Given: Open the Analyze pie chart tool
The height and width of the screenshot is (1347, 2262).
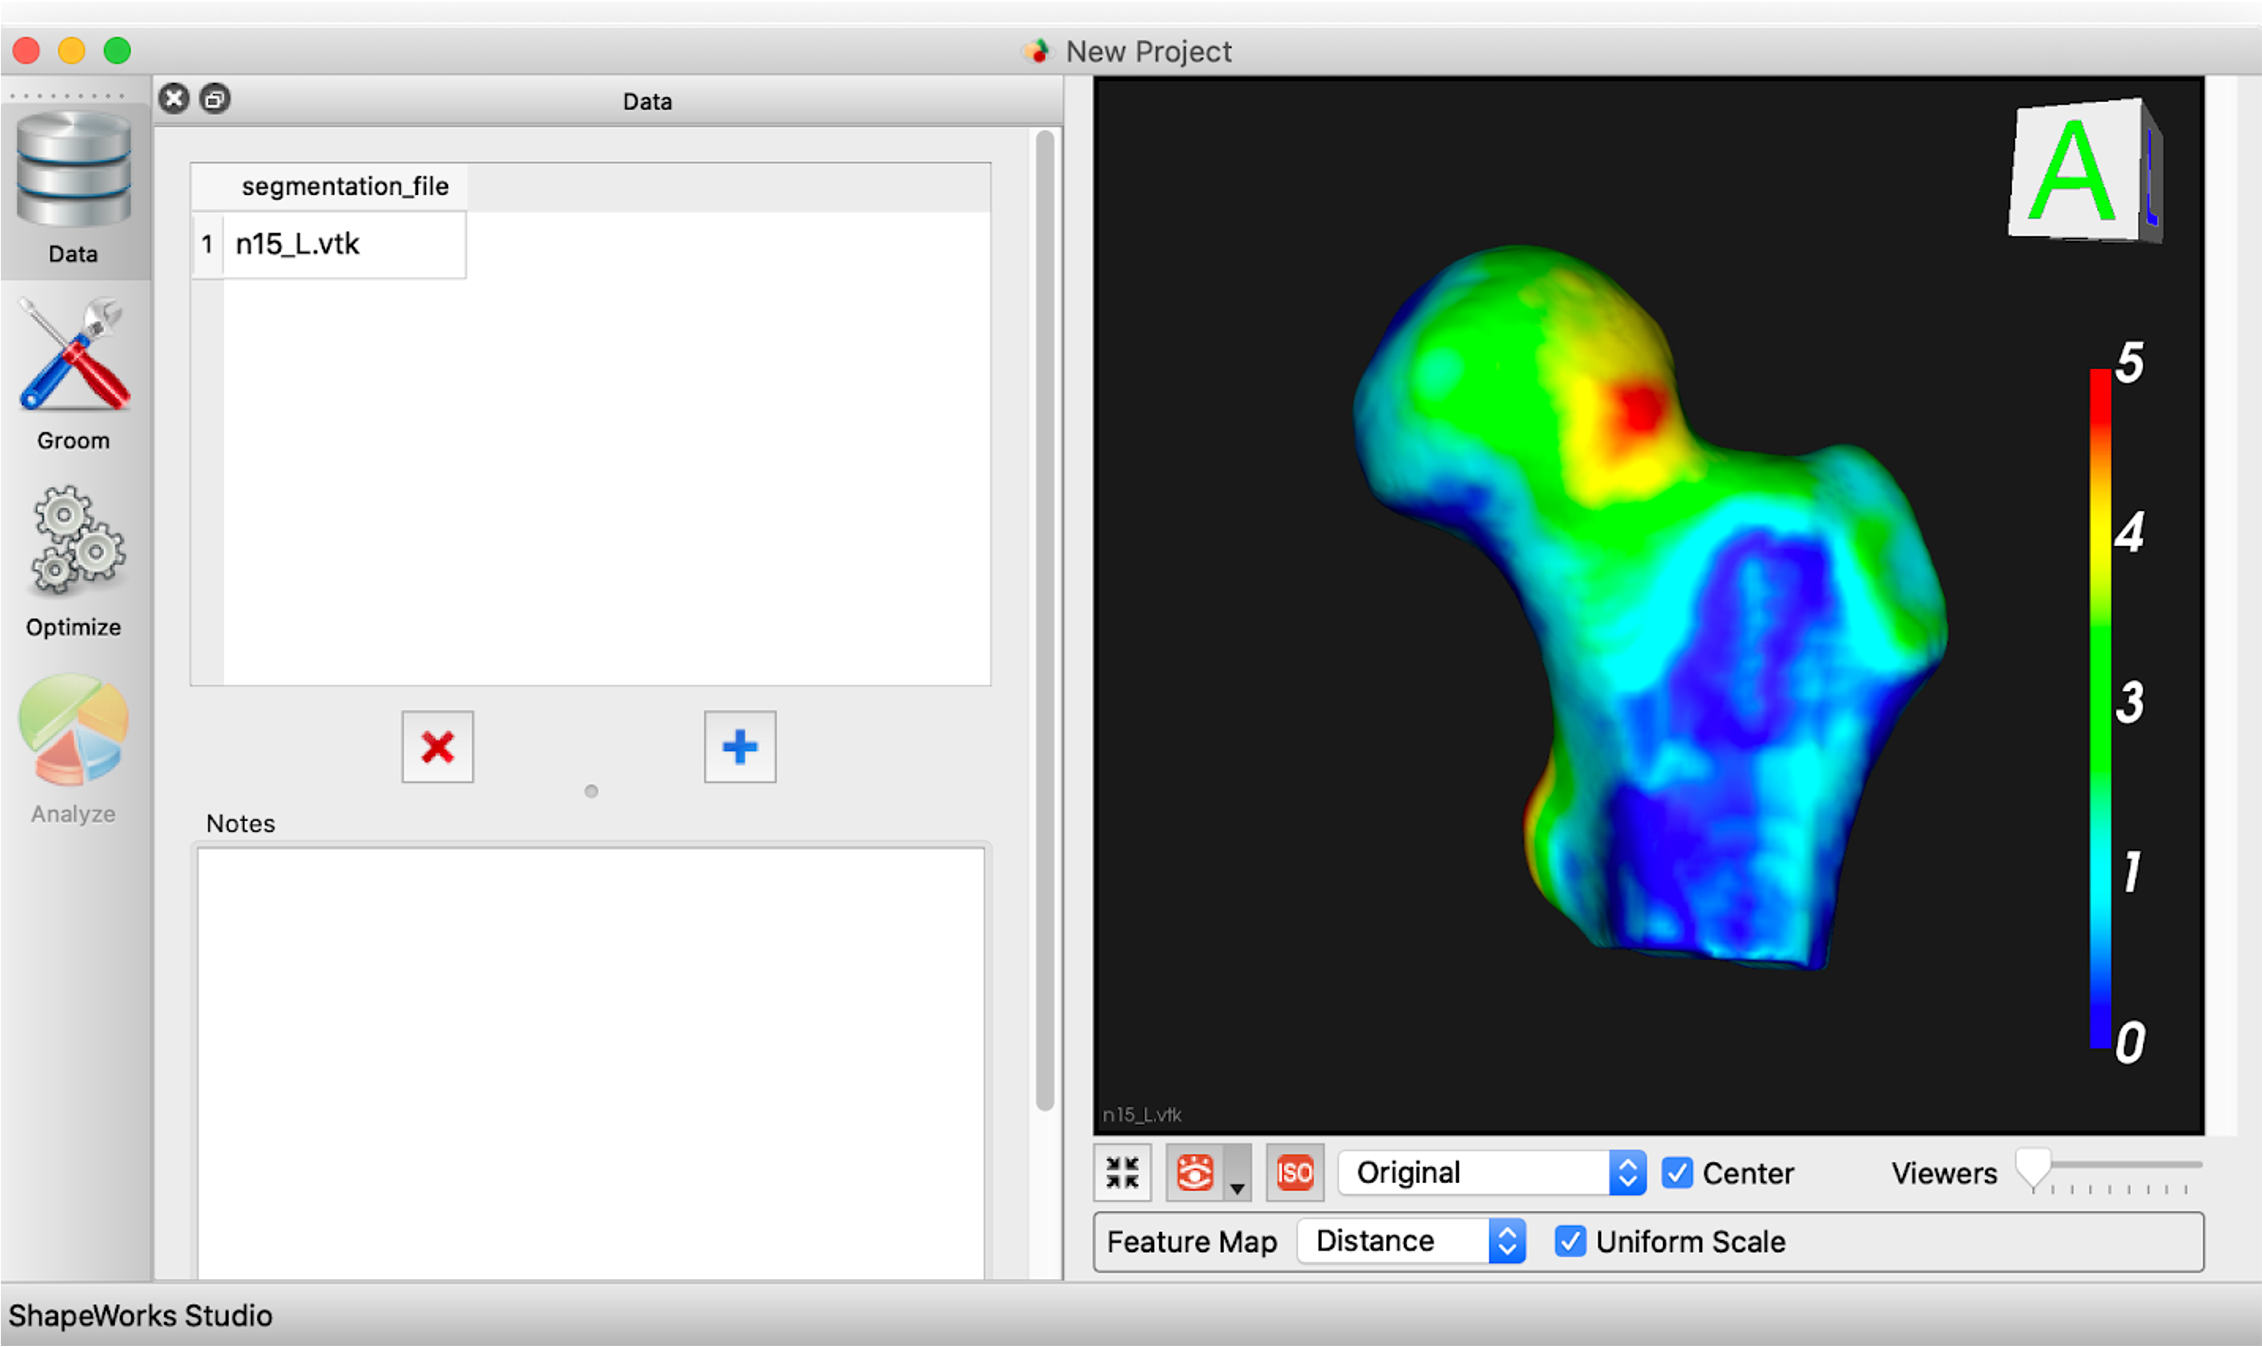Looking at the screenshot, I should (74, 749).
